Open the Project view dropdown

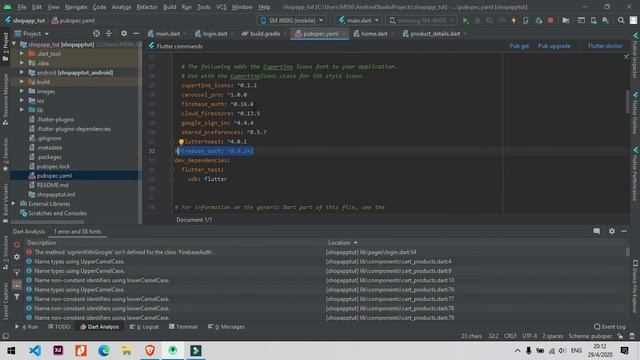(x=32, y=33)
